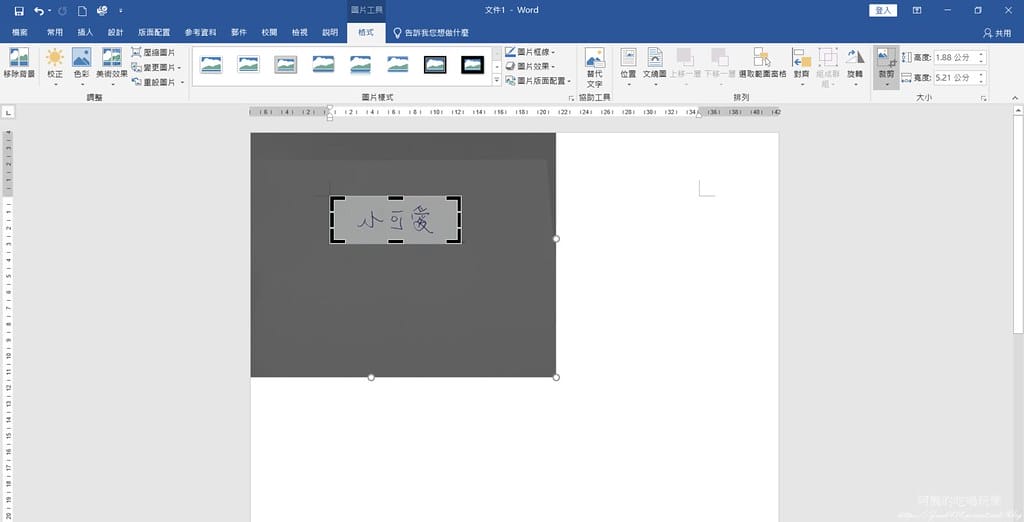Click the 登入 sign-in button
Screen dimensions: 1024x522
point(883,10)
